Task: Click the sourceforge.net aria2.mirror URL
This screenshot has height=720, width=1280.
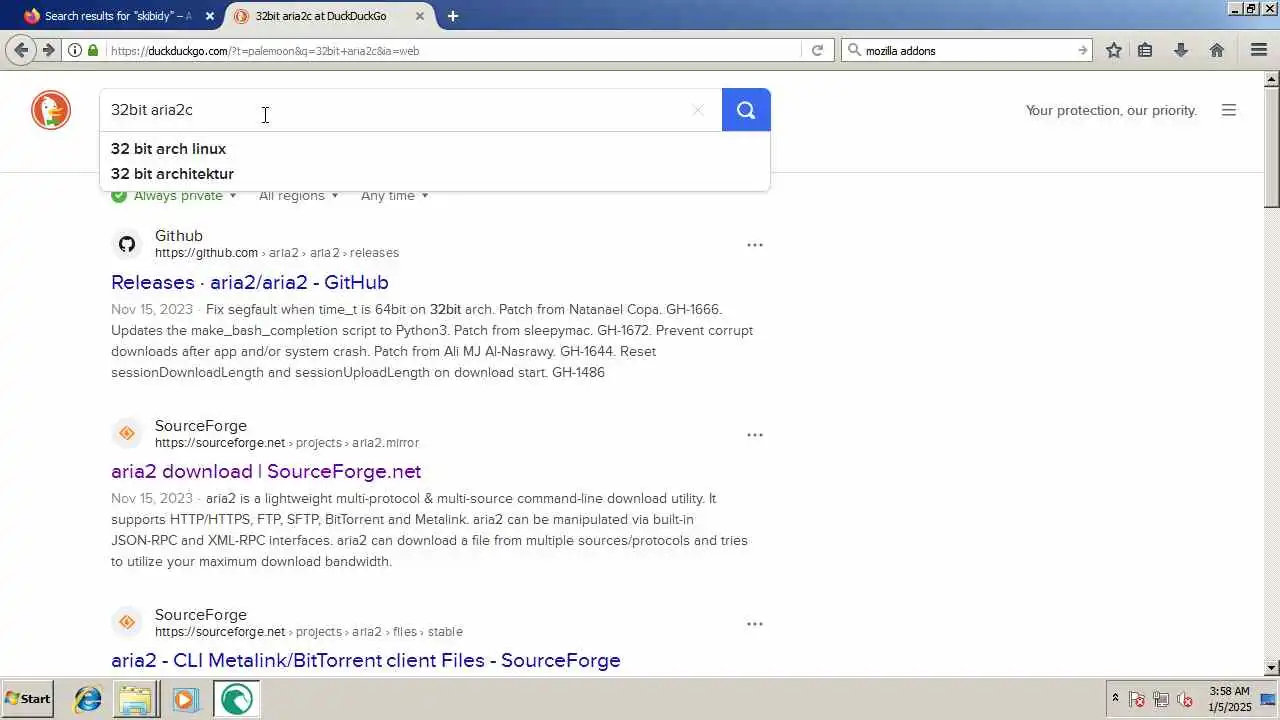Action: pos(287,443)
